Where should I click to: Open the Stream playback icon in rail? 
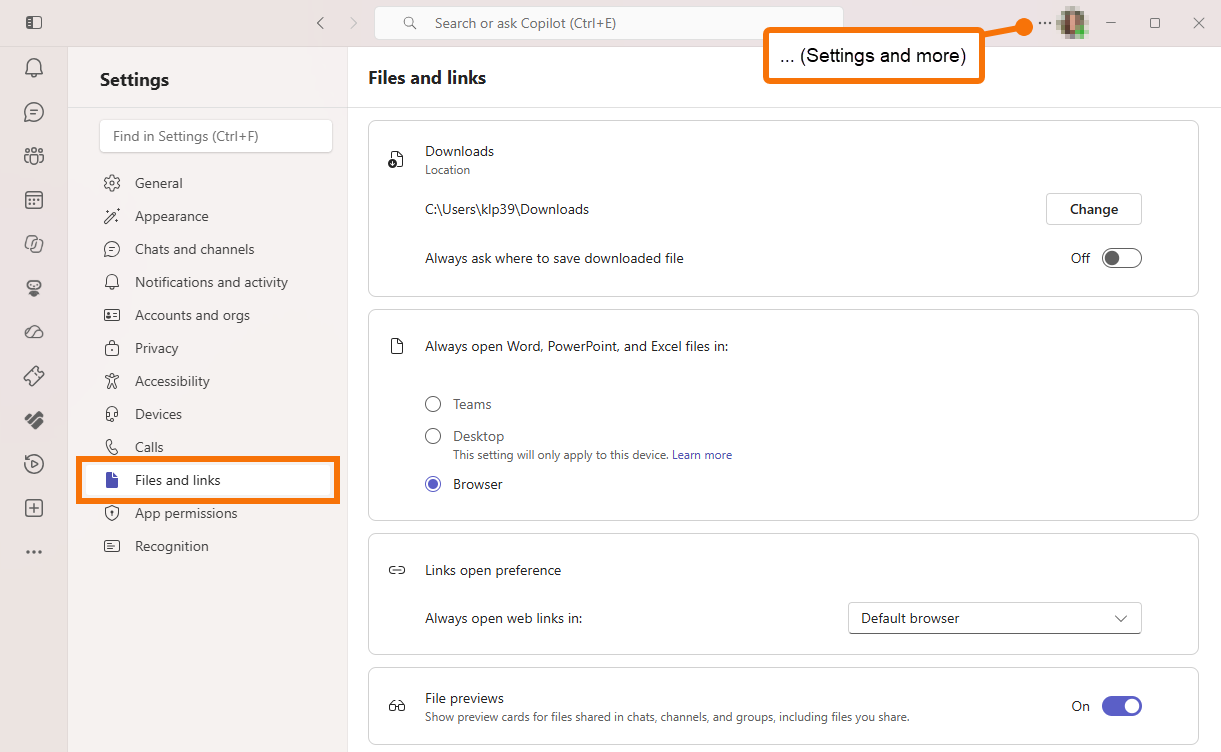34,464
